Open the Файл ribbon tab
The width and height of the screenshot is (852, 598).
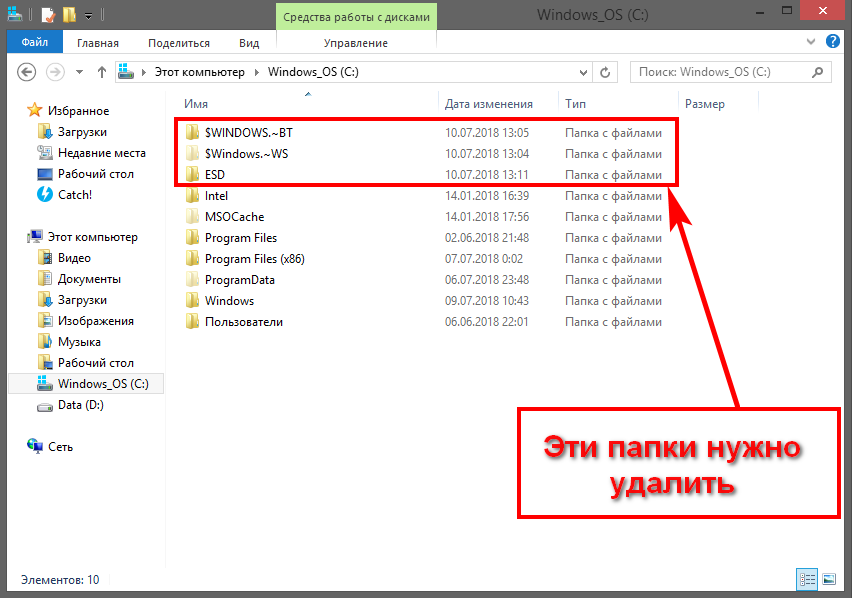pos(35,42)
